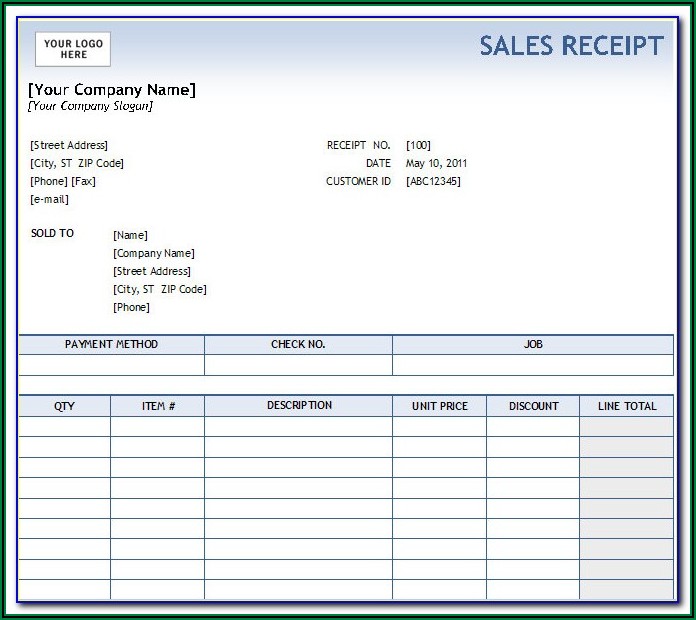The image size is (696, 620).
Task: Select the customer ID [ABC12345] value
Action: tap(433, 182)
